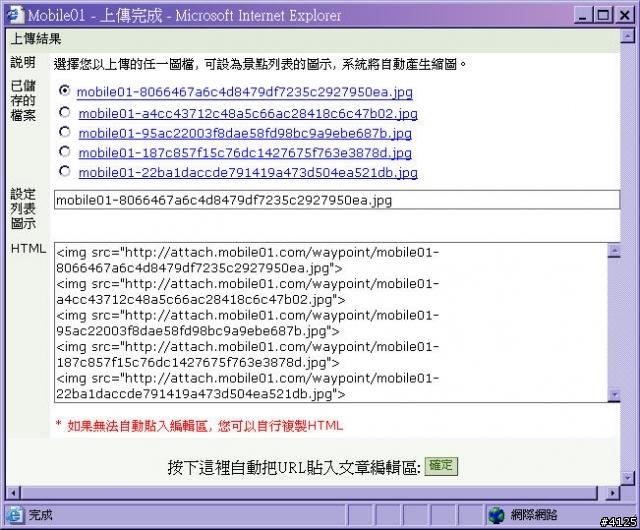Click the 已儲存的檔案 row label
This screenshot has width=640, height=530.
23,100
